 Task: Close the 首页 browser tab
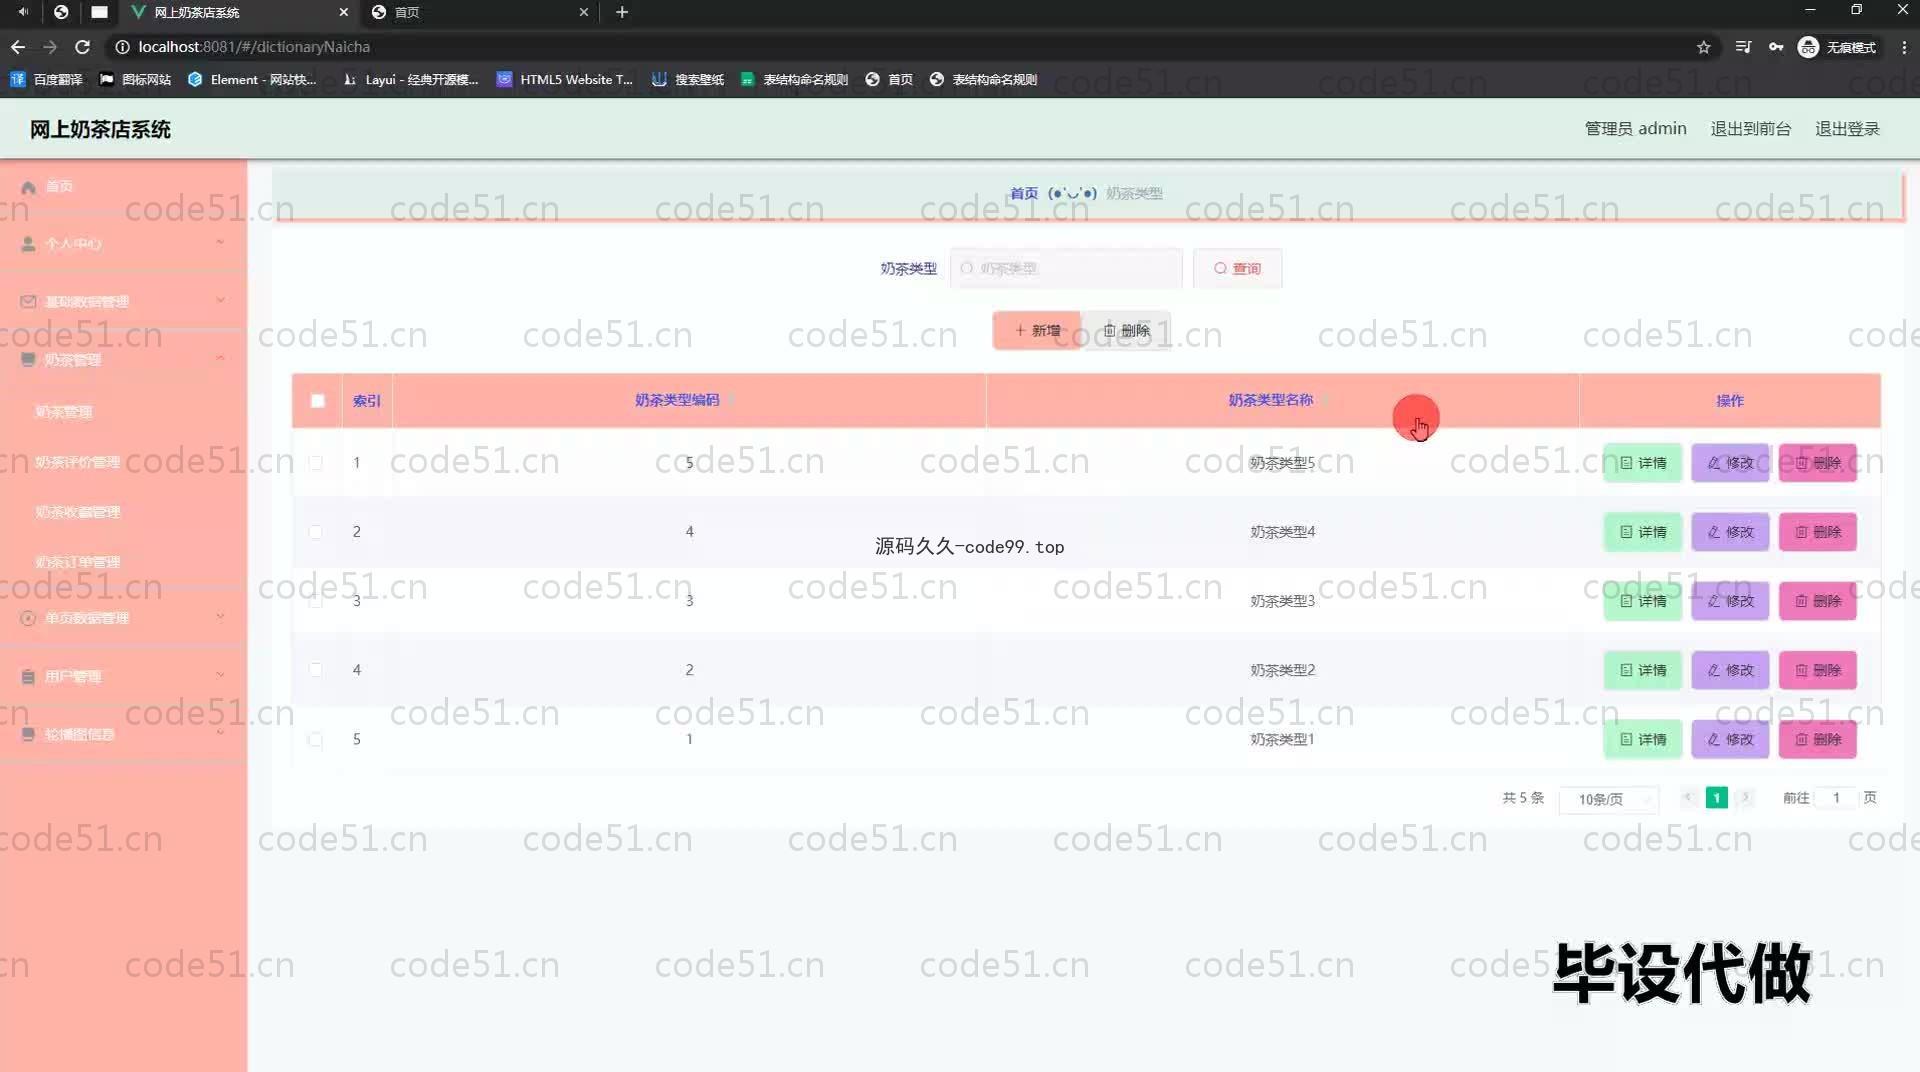pos(584,12)
